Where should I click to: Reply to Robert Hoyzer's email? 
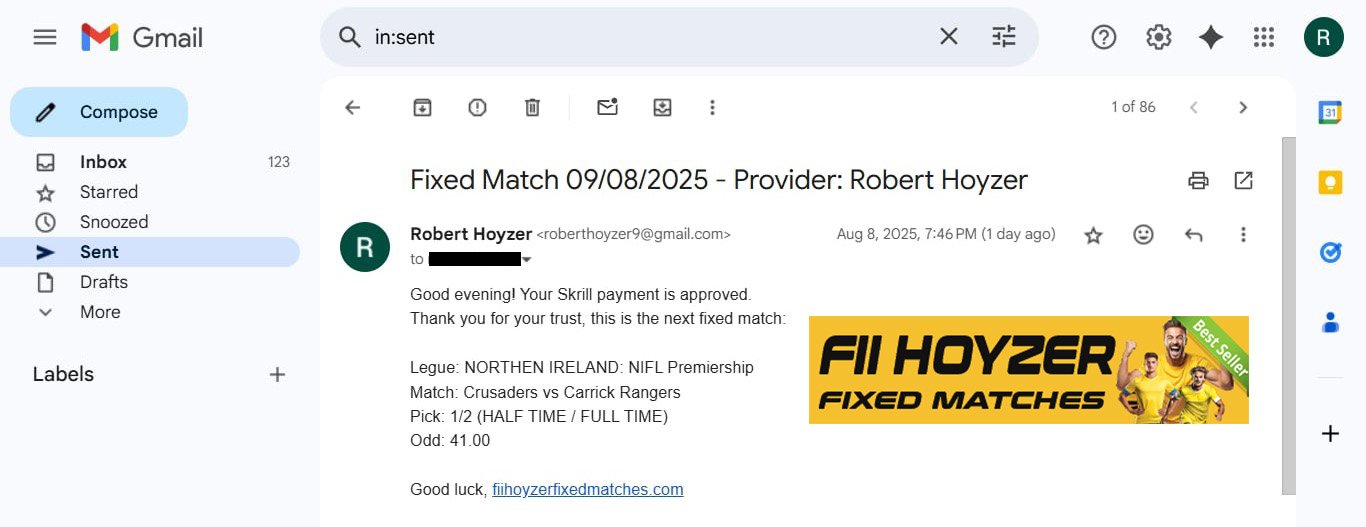1193,235
